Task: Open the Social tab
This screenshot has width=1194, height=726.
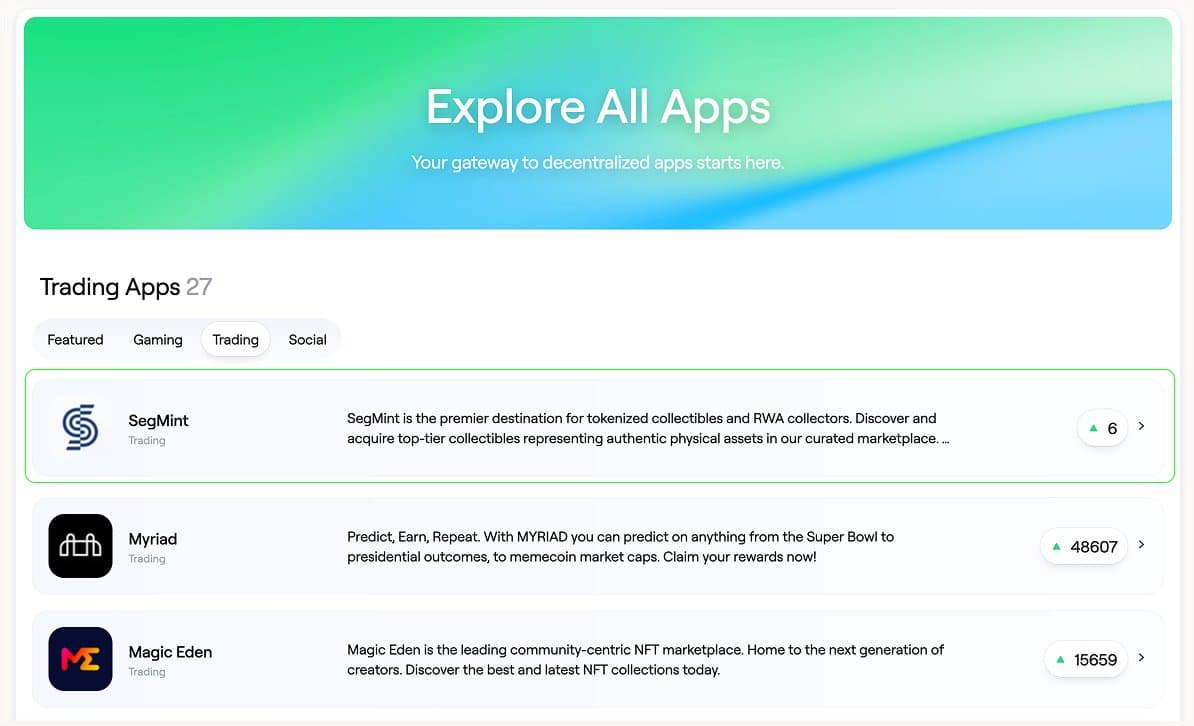Action: [307, 340]
